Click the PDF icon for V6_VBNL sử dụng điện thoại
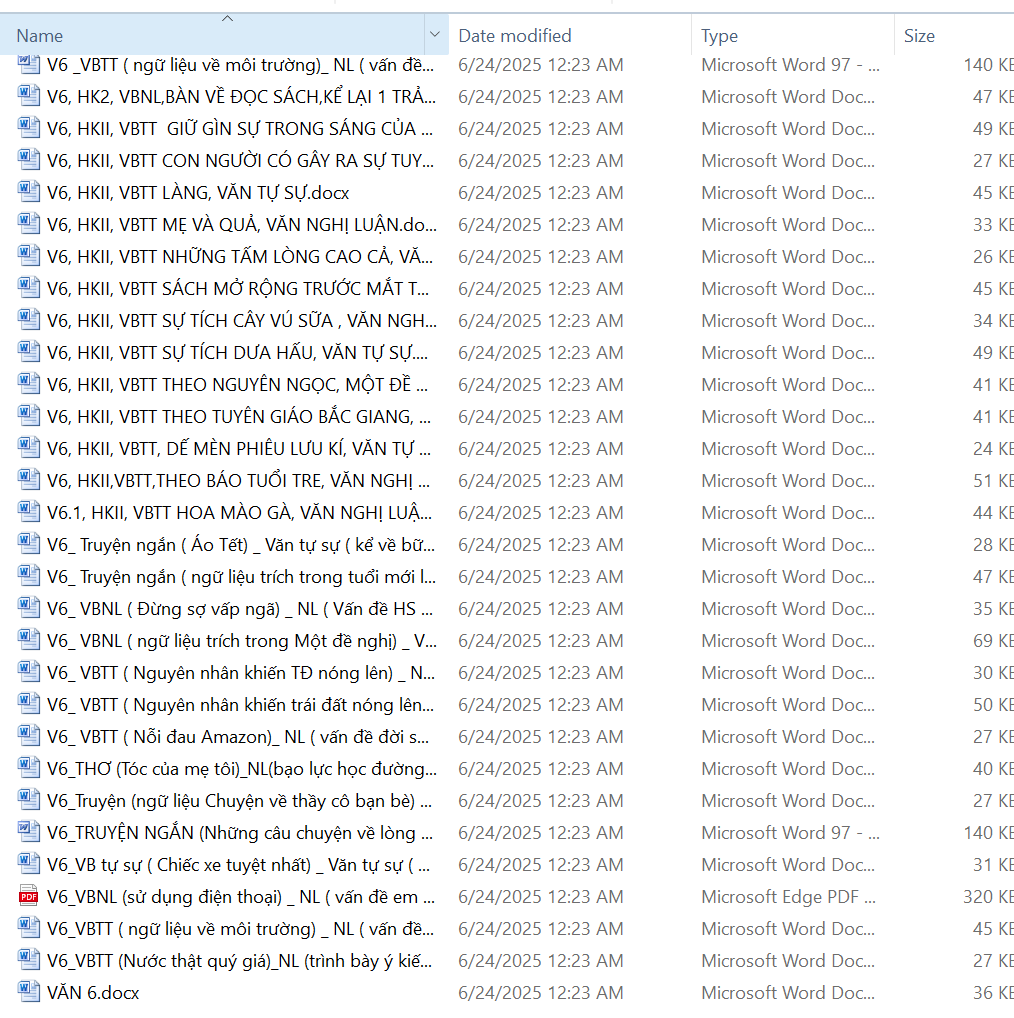 [28, 897]
